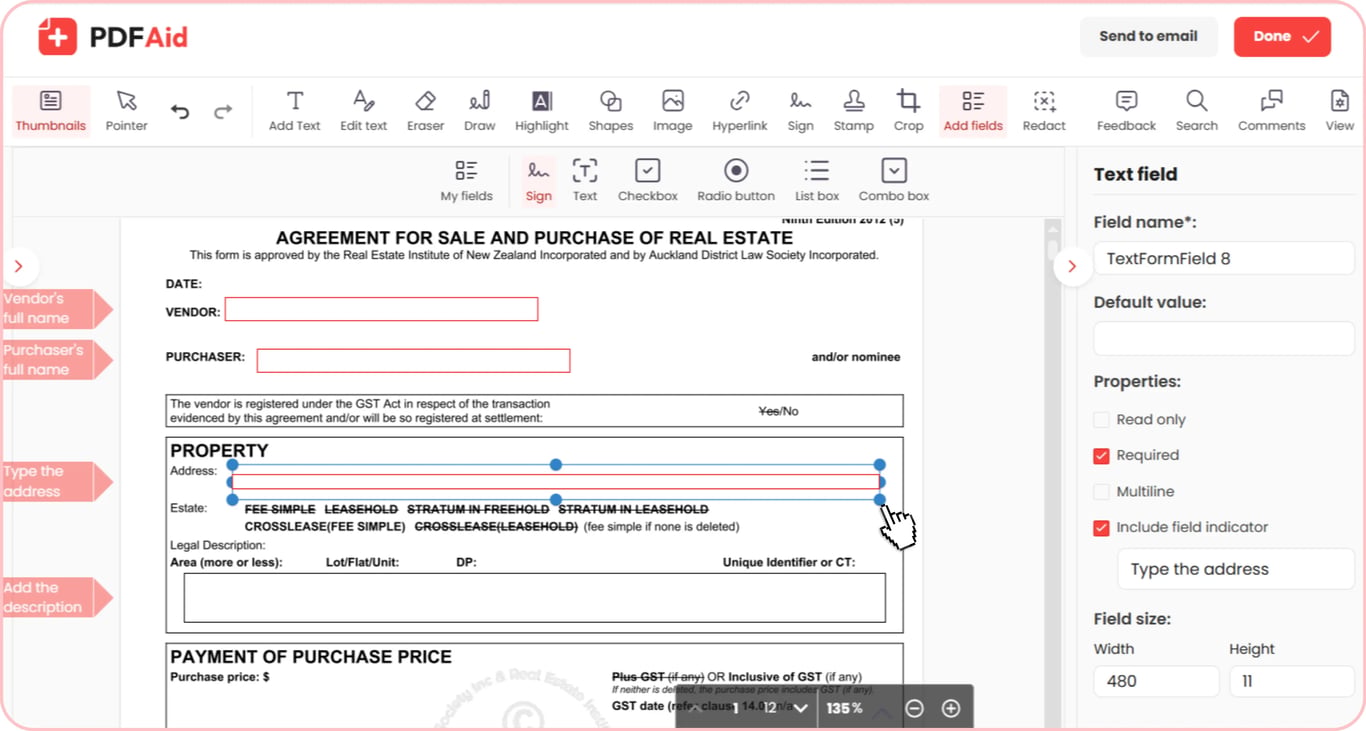The width and height of the screenshot is (1366, 731).
Task: Activate the Crop tool
Action: click(x=908, y=111)
